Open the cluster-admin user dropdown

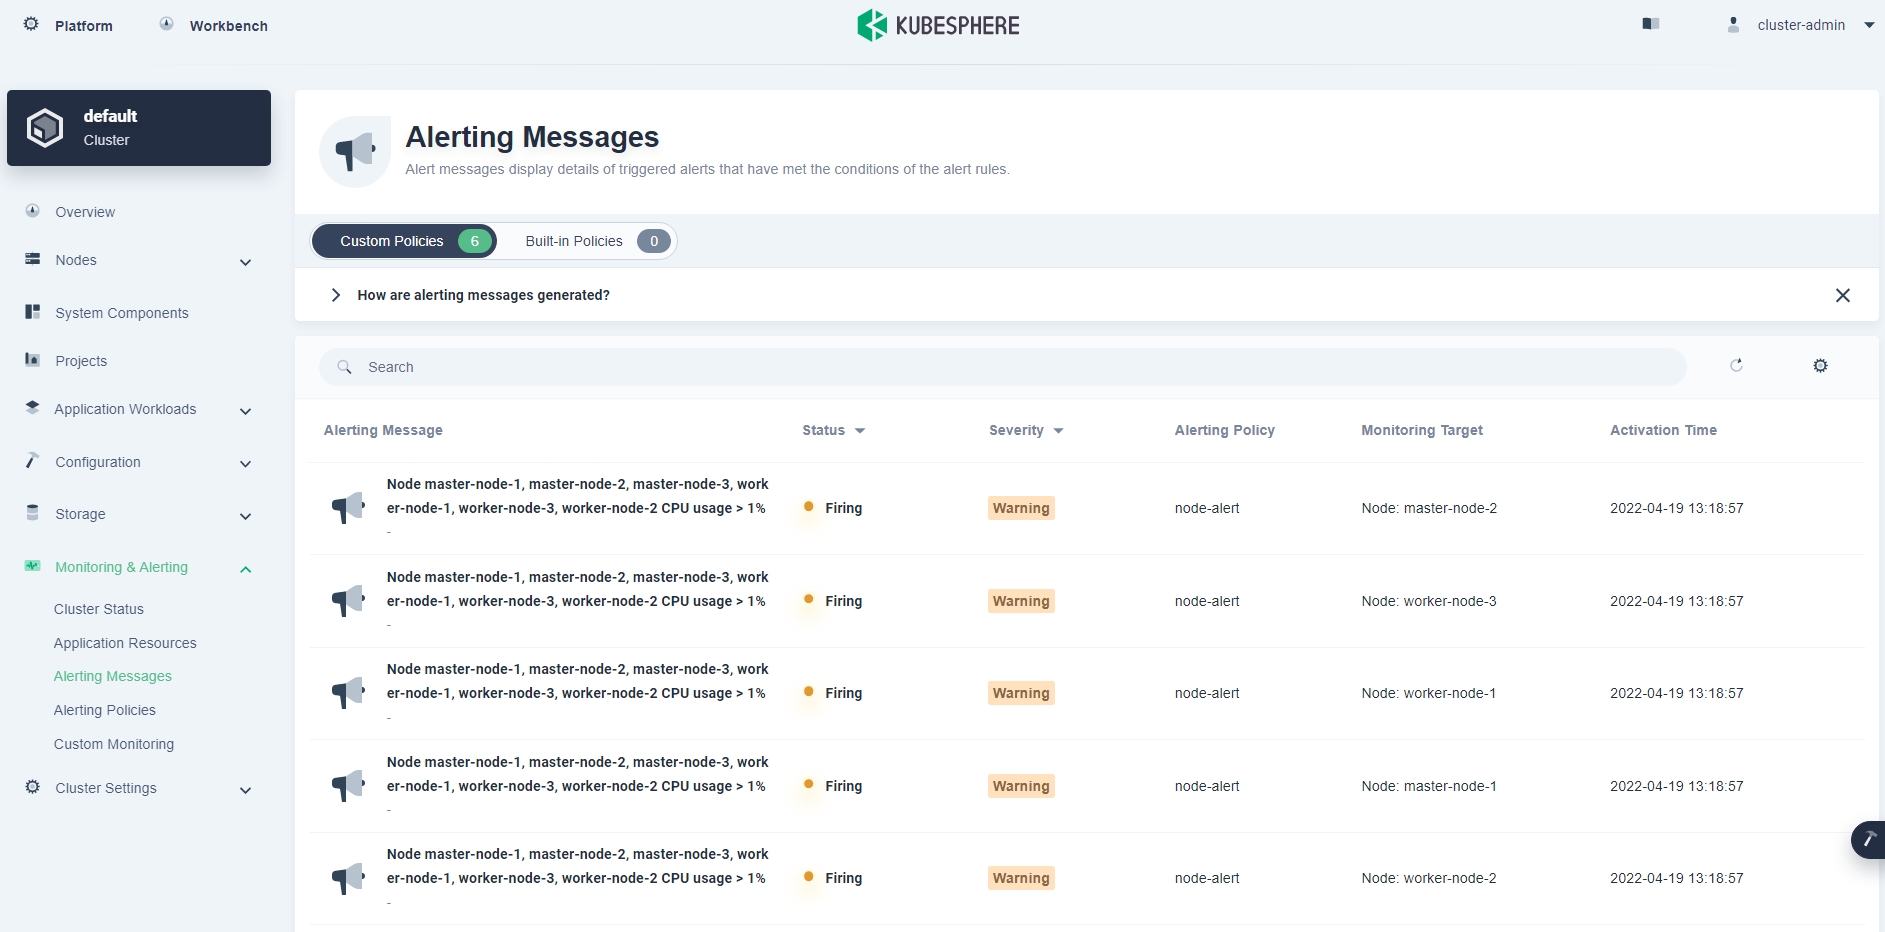(x=1868, y=25)
